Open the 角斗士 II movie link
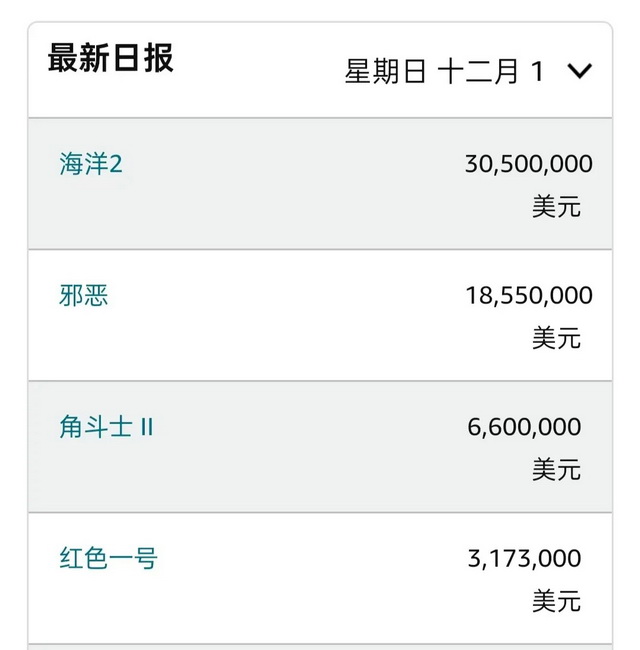Viewport: 640px width, 650px height. [x=106, y=427]
